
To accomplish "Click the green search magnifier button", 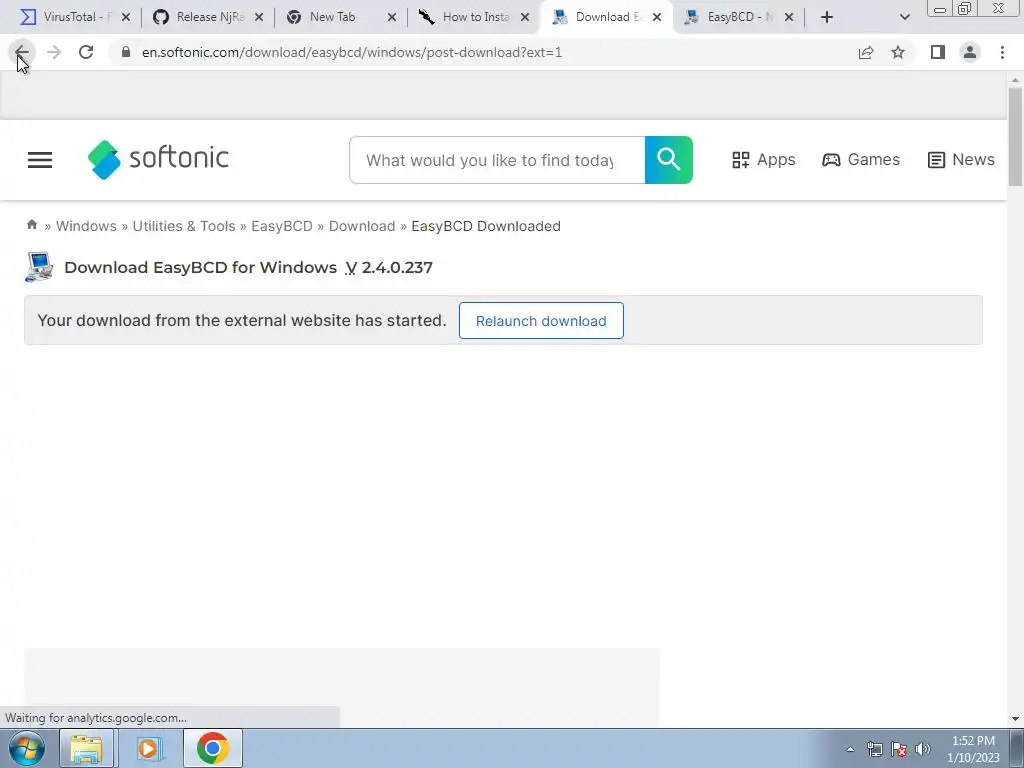I will (x=669, y=160).
